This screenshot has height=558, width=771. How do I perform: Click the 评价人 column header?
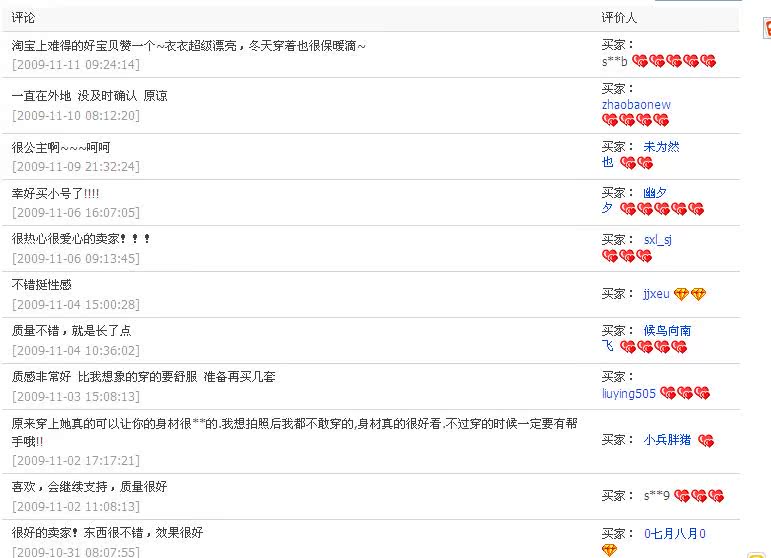(619, 18)
